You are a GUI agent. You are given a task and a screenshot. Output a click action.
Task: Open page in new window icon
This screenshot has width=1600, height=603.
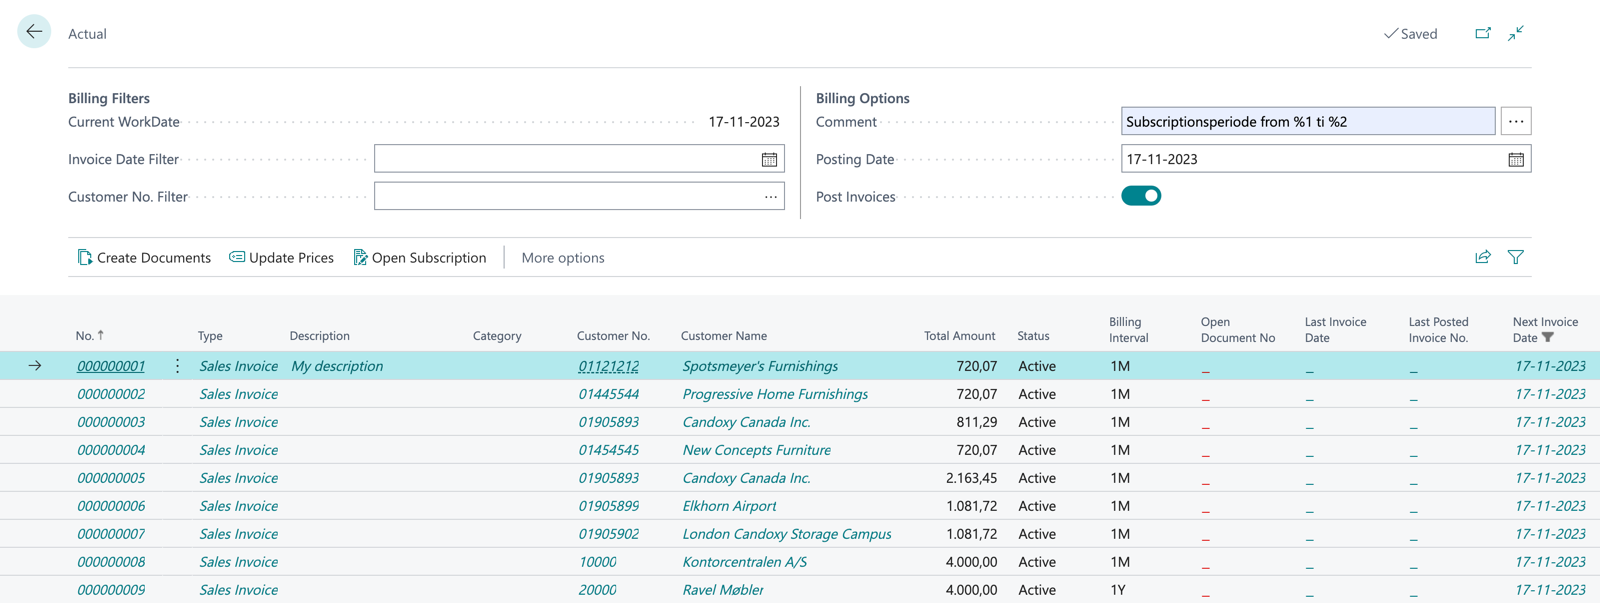[x=1483, y=33]
